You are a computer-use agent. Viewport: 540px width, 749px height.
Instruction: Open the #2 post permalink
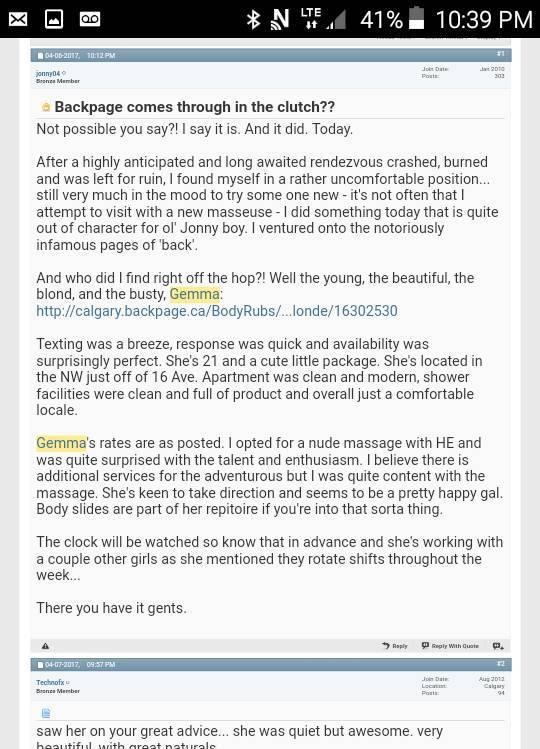tap(500, 664)
